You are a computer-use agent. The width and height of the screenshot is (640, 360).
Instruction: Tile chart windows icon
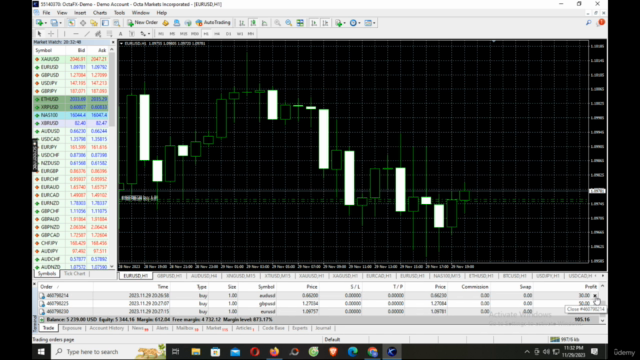(x=300, y=23)
